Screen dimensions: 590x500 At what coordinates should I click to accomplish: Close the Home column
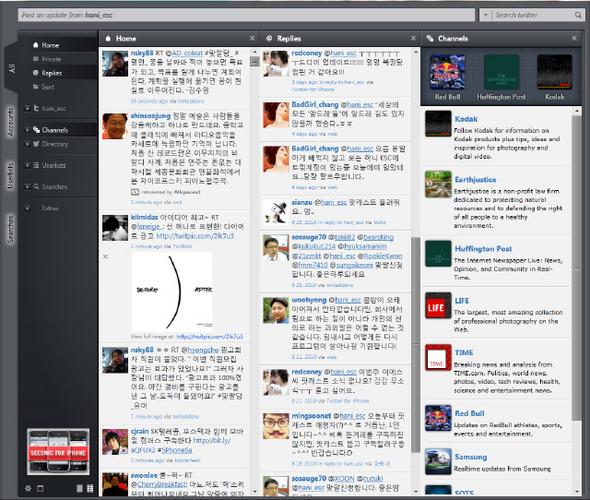click(252, 38)
